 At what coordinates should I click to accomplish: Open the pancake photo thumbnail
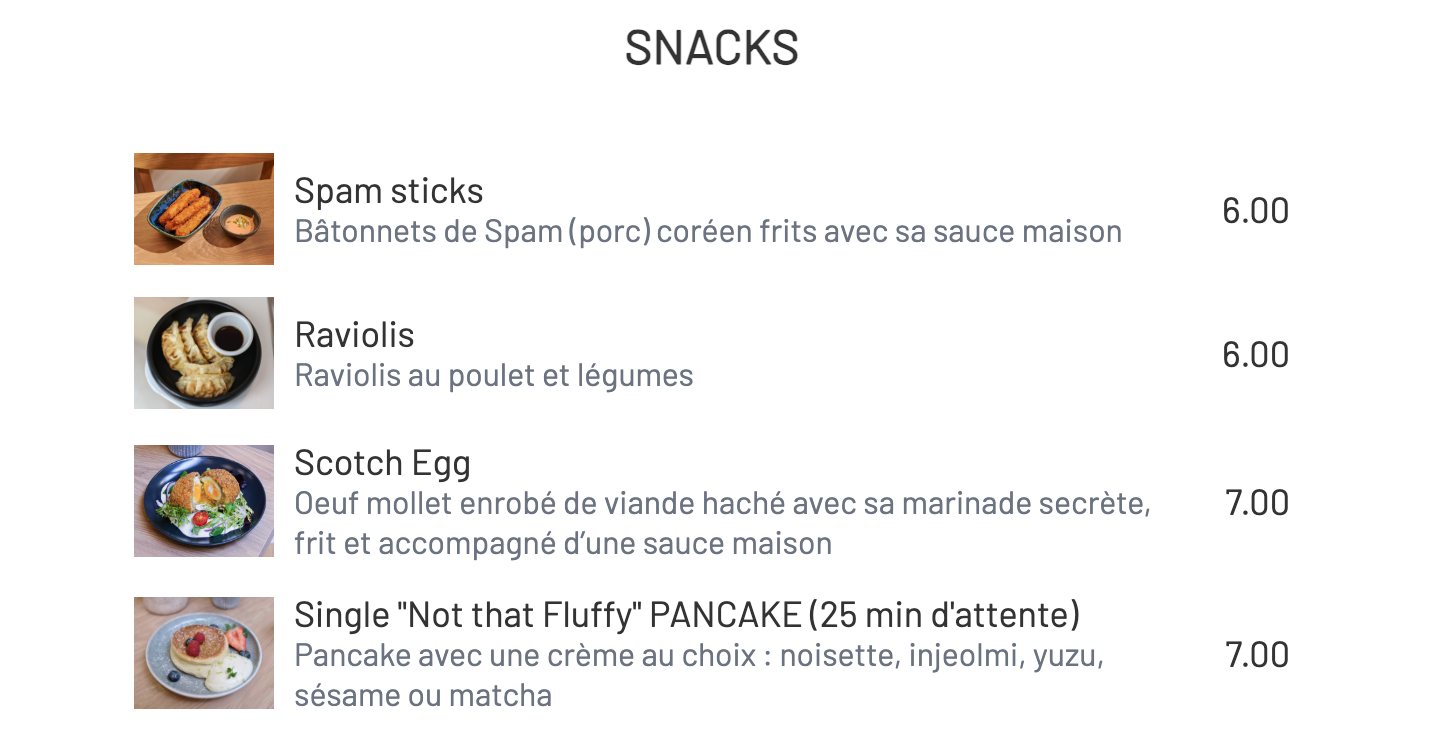click(x=204, y=653)
